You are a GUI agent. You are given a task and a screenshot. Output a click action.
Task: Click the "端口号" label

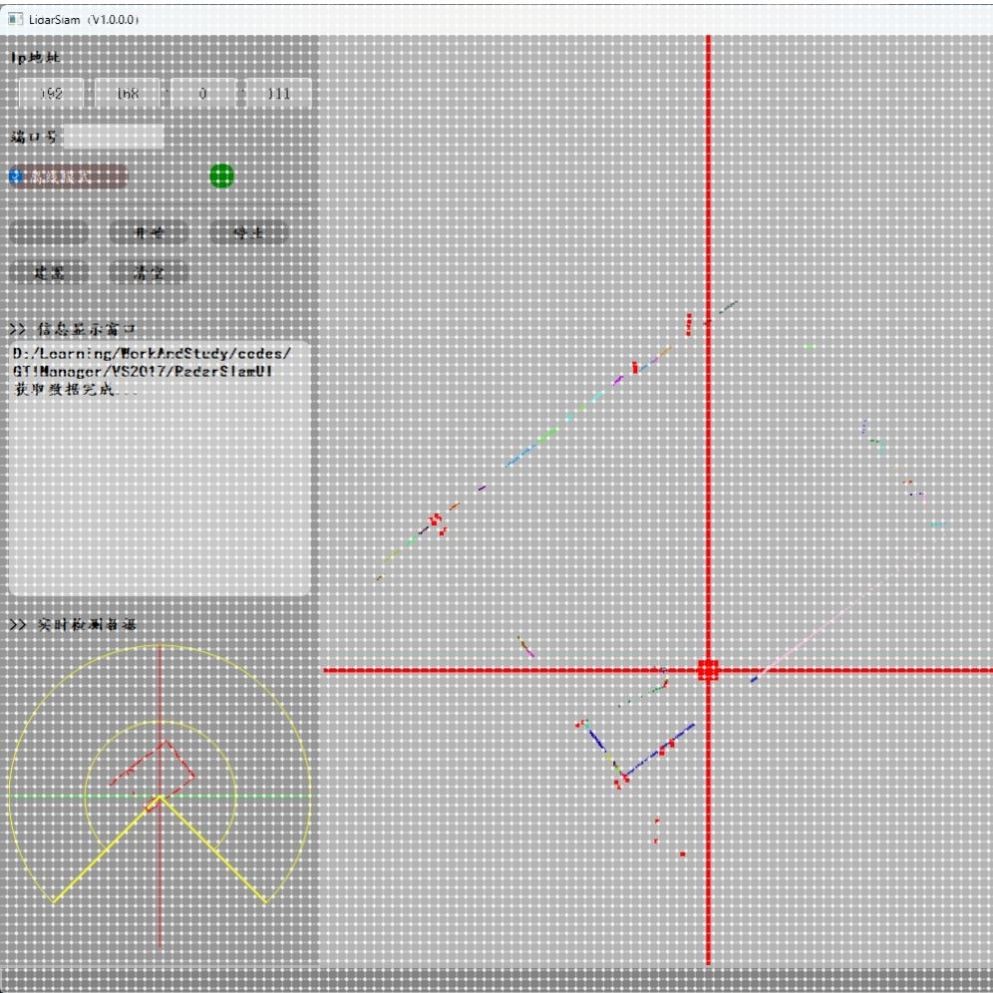point(34,136)
